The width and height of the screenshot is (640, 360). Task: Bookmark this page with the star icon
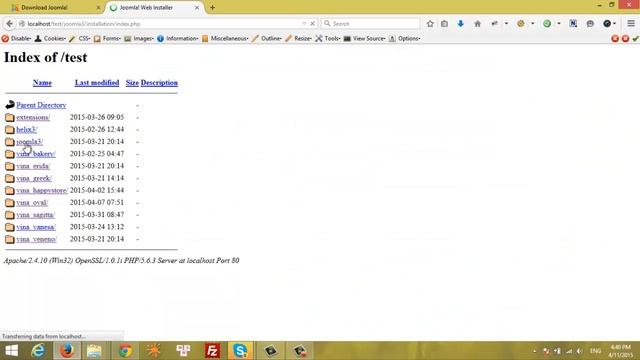[x=430, y=24]
